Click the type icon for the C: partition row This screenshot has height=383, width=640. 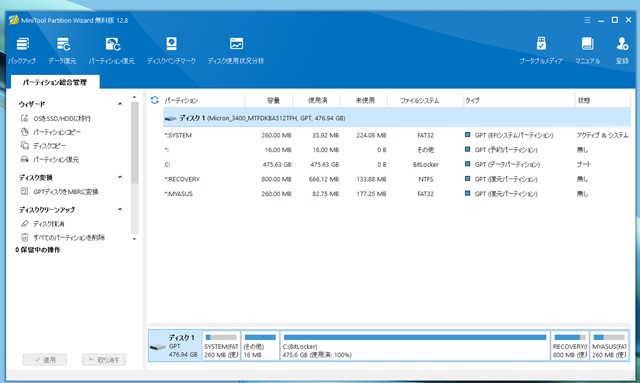(x=467, y=164)
